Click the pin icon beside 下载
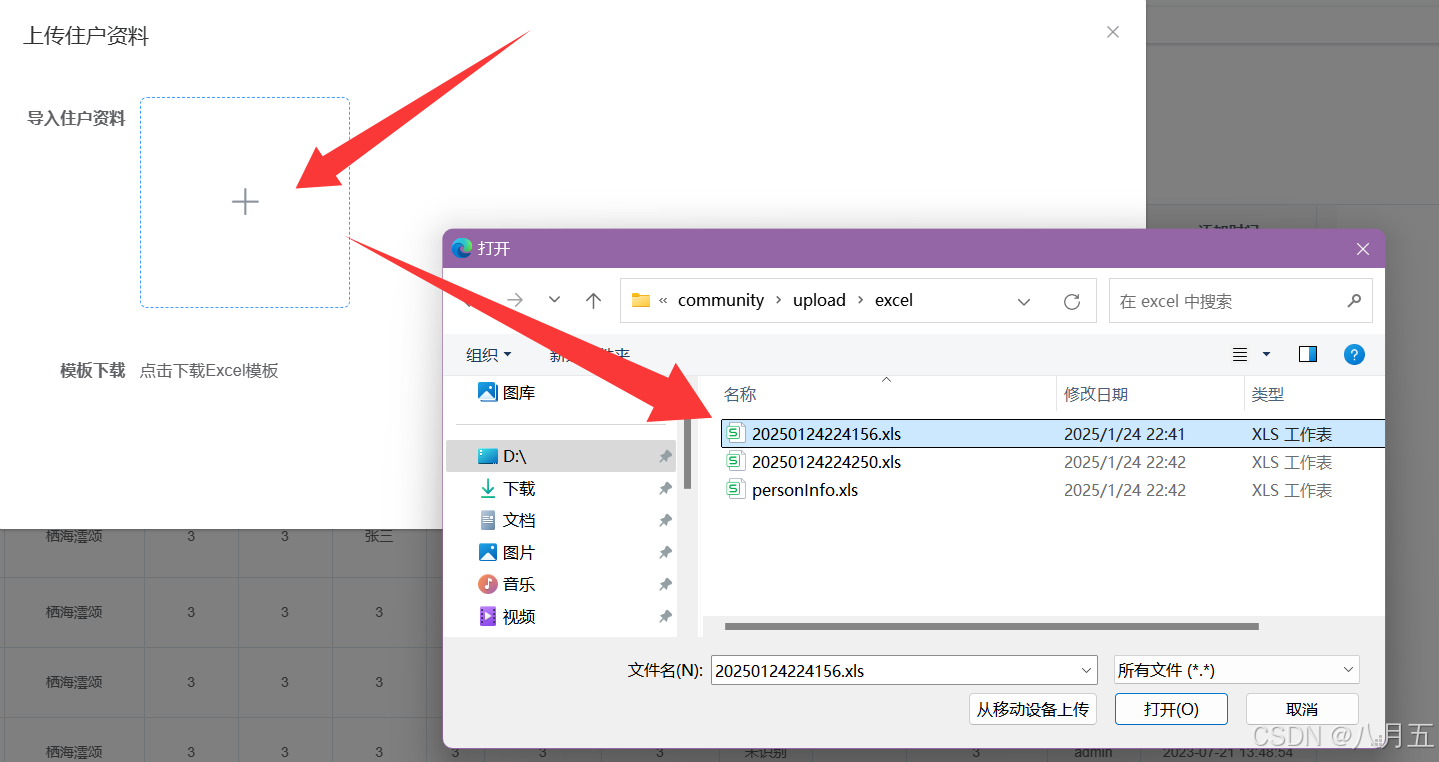The width and height of the screenshot is (1439, 762). click(x=664, y=489)
